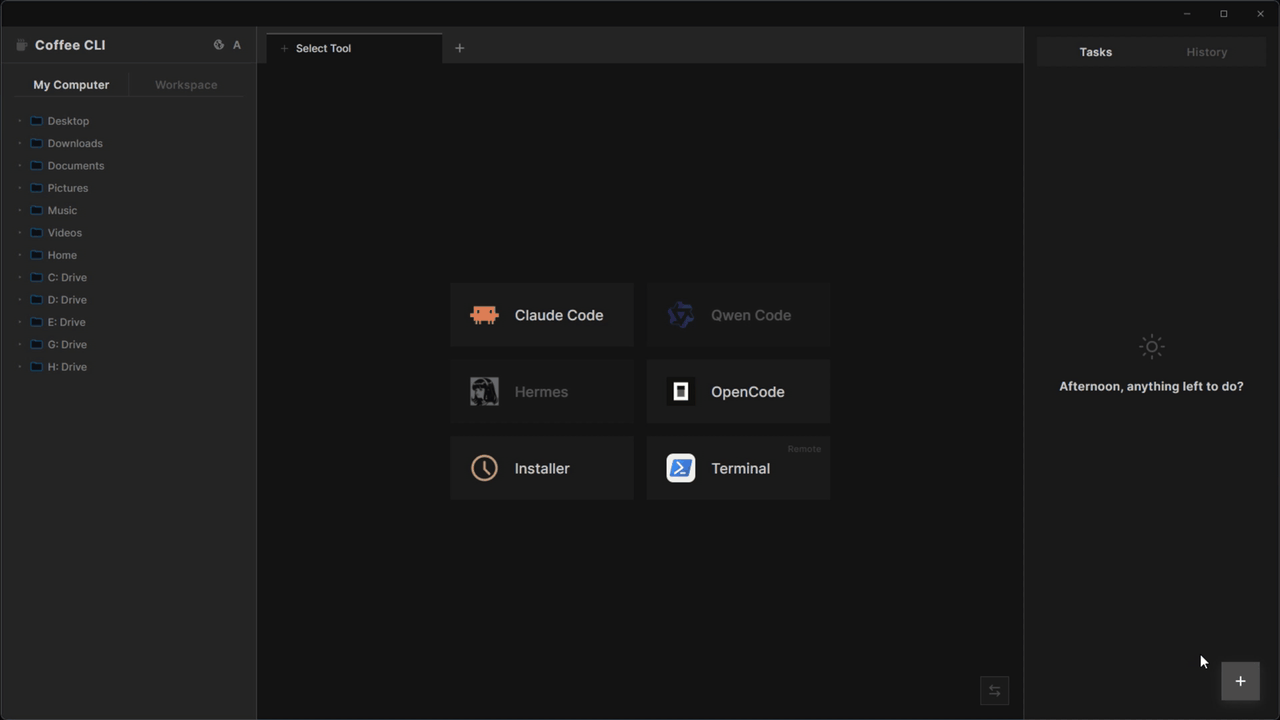The height and width of the screenshot is (720, 1280).
Task: Open Terminal via its PowerShell icon
Action: click(681, 468)
